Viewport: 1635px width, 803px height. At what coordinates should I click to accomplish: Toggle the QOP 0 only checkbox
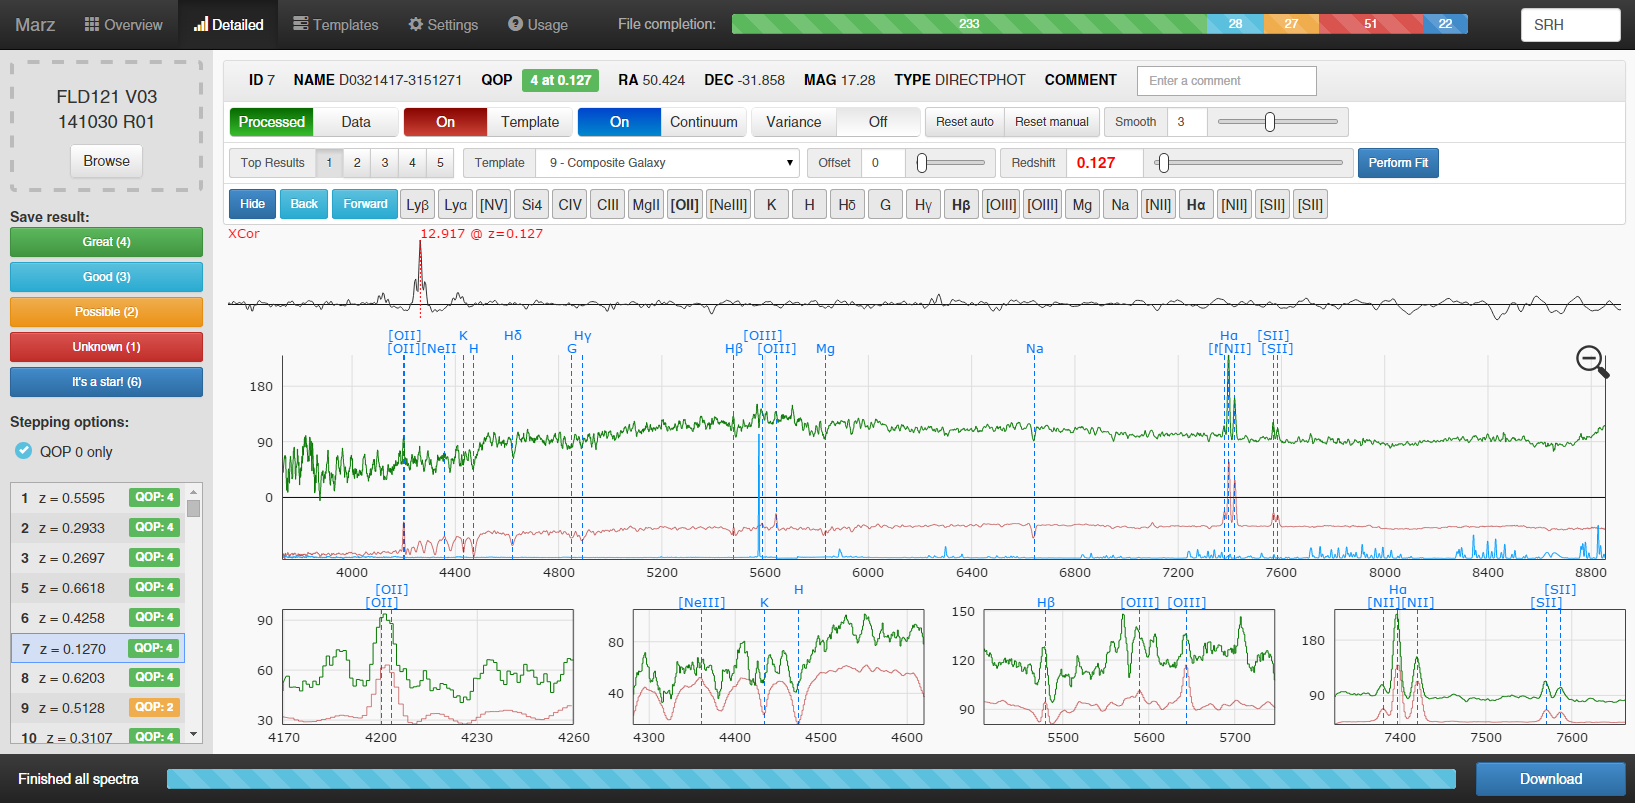click(24, 451)
